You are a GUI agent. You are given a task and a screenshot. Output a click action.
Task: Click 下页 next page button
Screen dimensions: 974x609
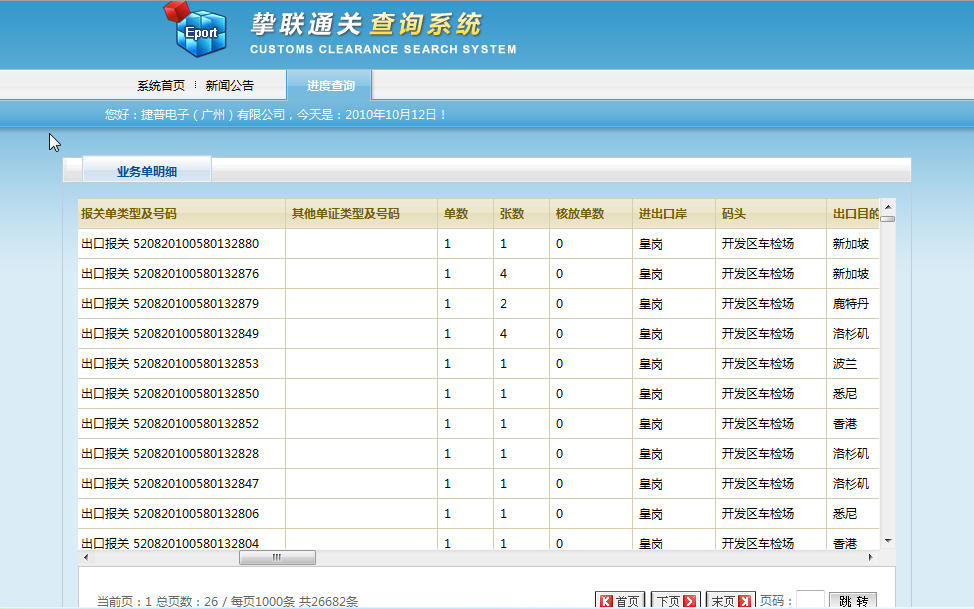(x=675, y=601)
